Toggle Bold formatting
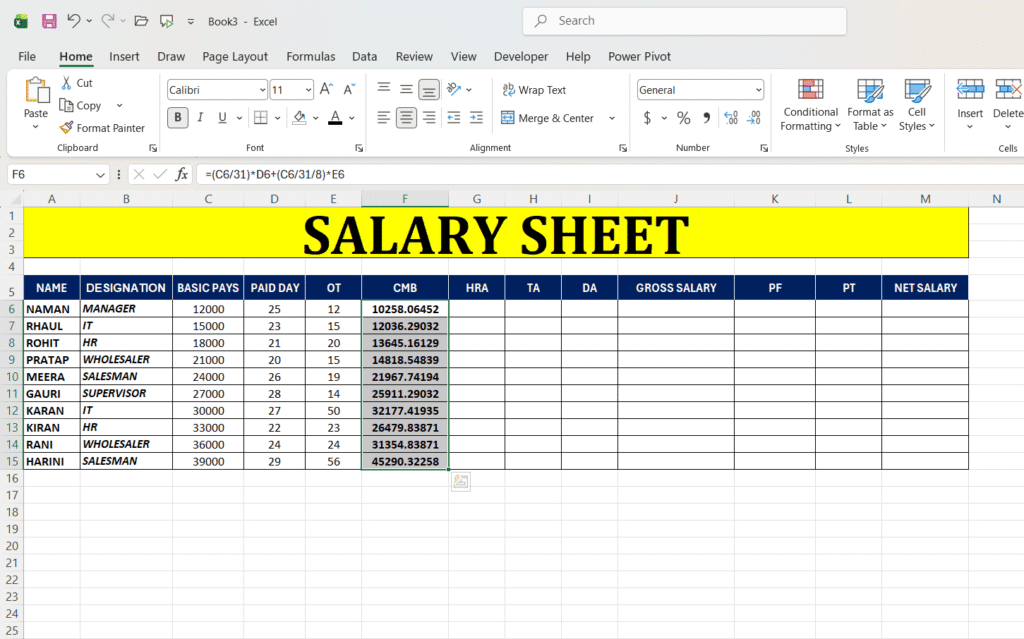The image size is (1024, 639). tap(178, 118)
